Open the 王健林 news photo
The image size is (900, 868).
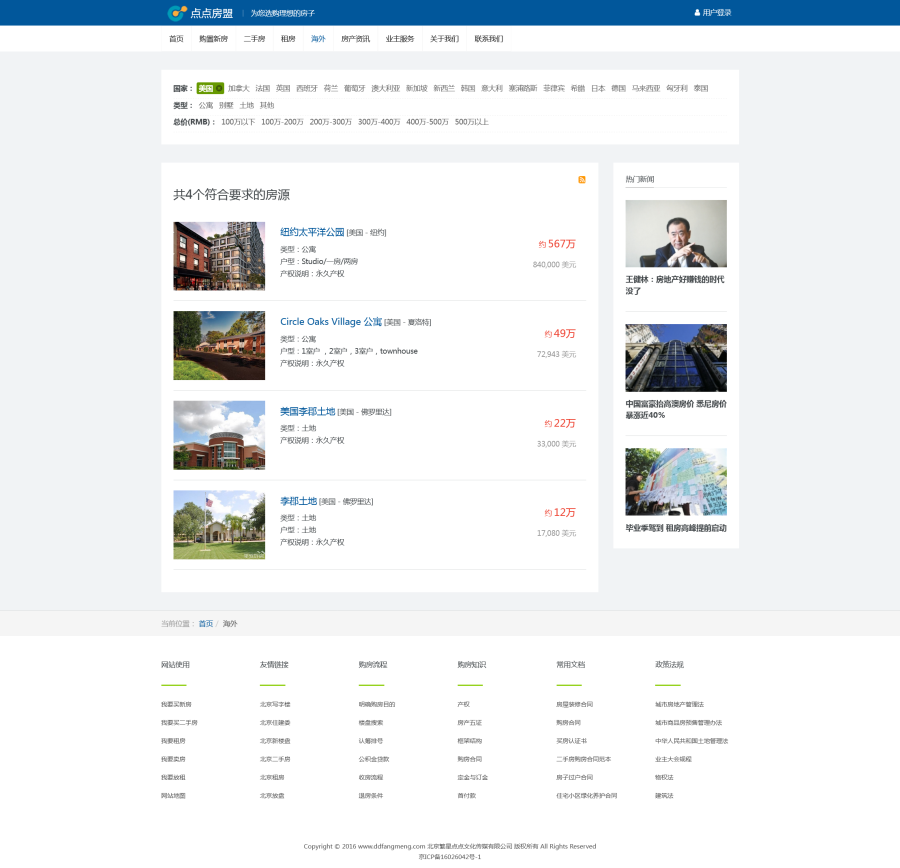coord(676,233)
